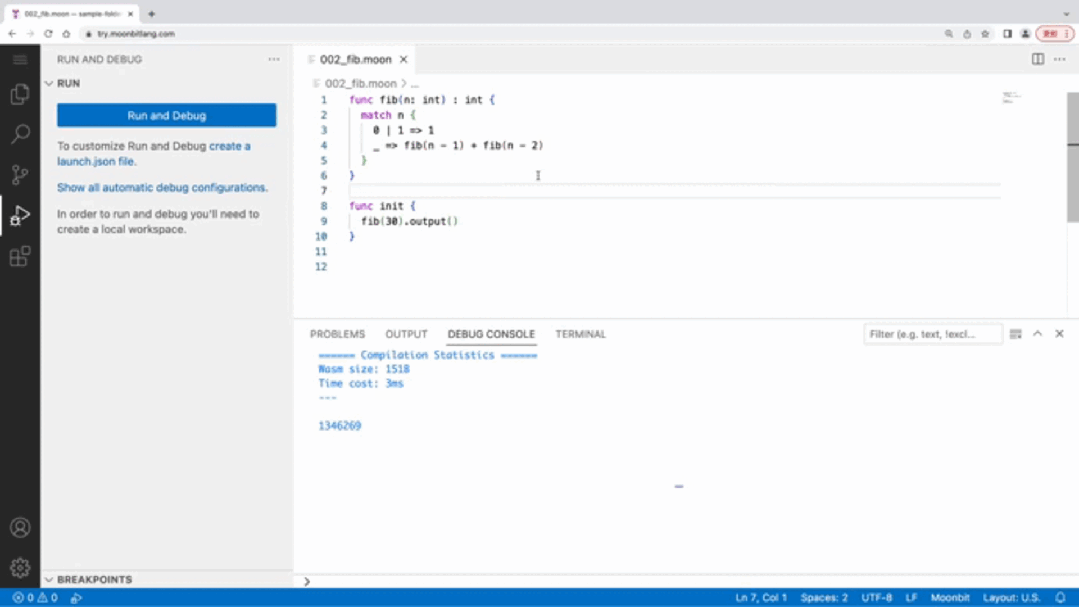1079x607 pixels.
Task: Open notifications bell in status bar
Action: click(x=1060, y=597)
